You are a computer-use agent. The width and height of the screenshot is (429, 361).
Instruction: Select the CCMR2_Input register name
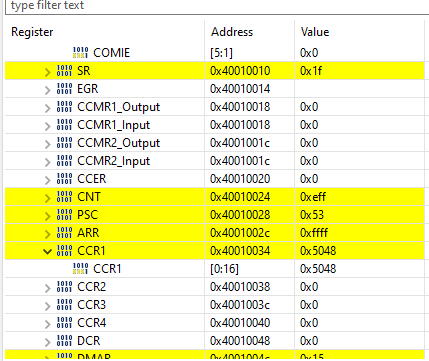coord(114,161)
